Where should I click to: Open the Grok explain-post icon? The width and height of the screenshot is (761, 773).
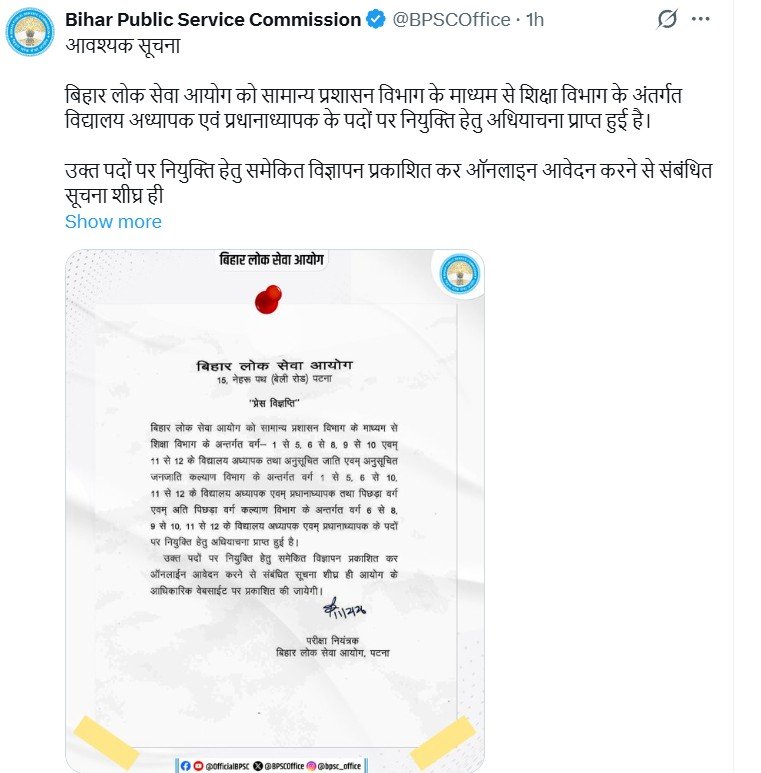pos(667,20)
